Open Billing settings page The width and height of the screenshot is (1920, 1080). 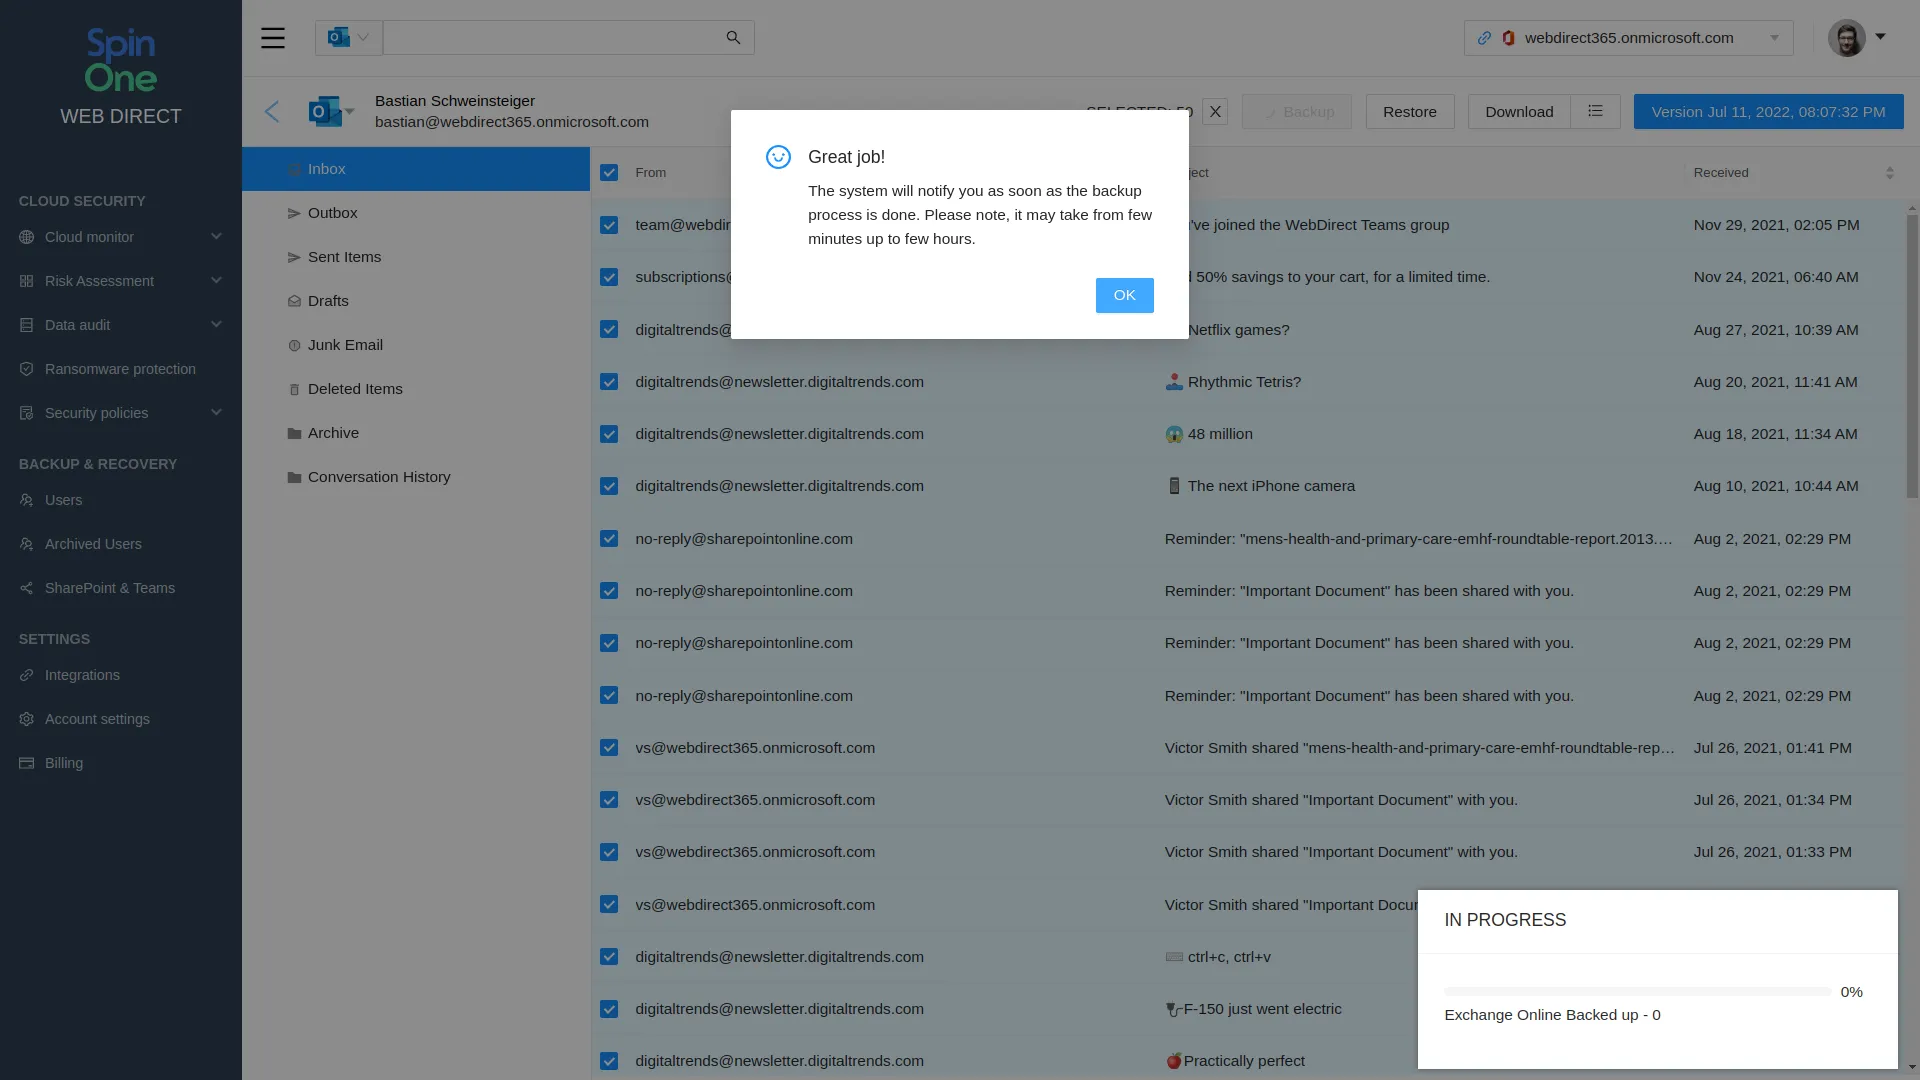point(63,763)
